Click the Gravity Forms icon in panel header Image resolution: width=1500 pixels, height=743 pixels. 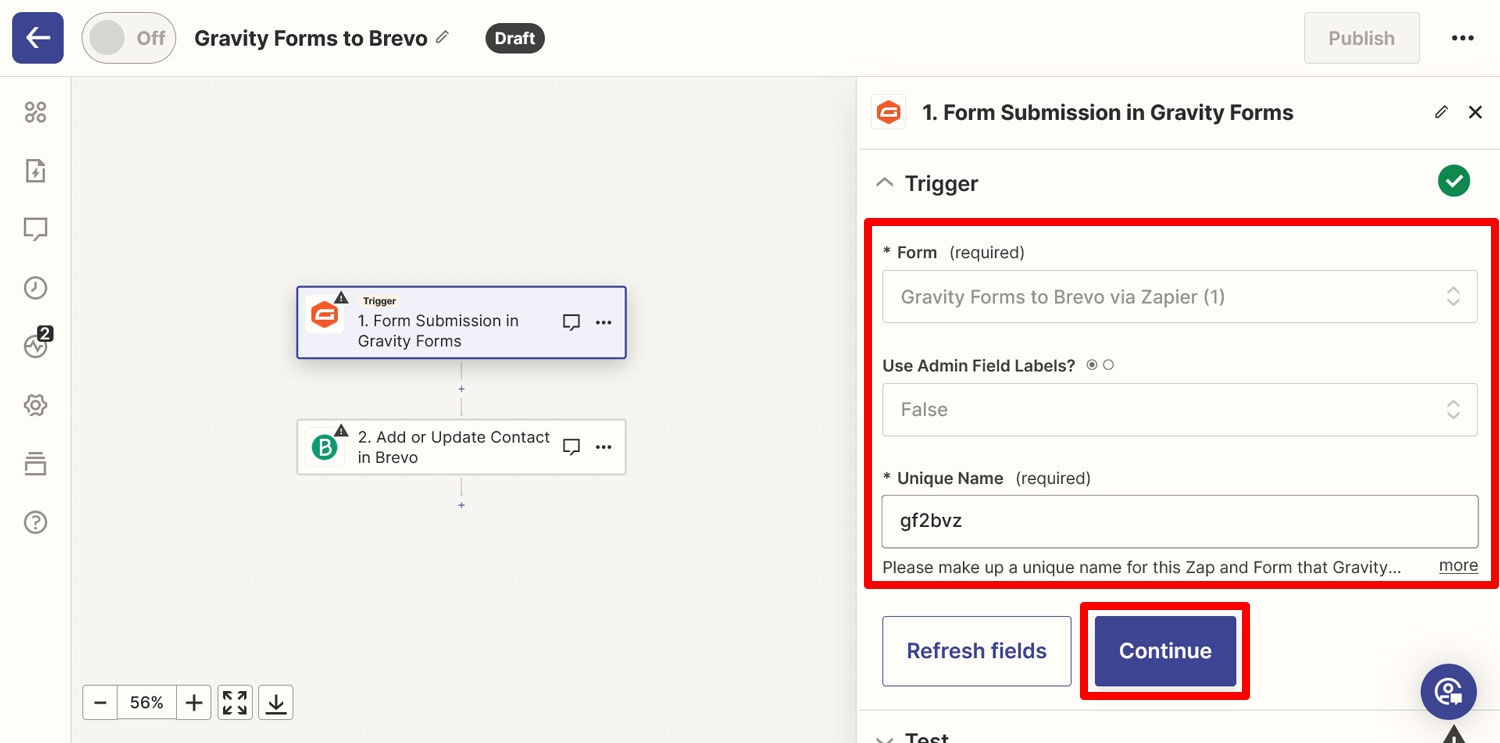click(x=888, y=113)
